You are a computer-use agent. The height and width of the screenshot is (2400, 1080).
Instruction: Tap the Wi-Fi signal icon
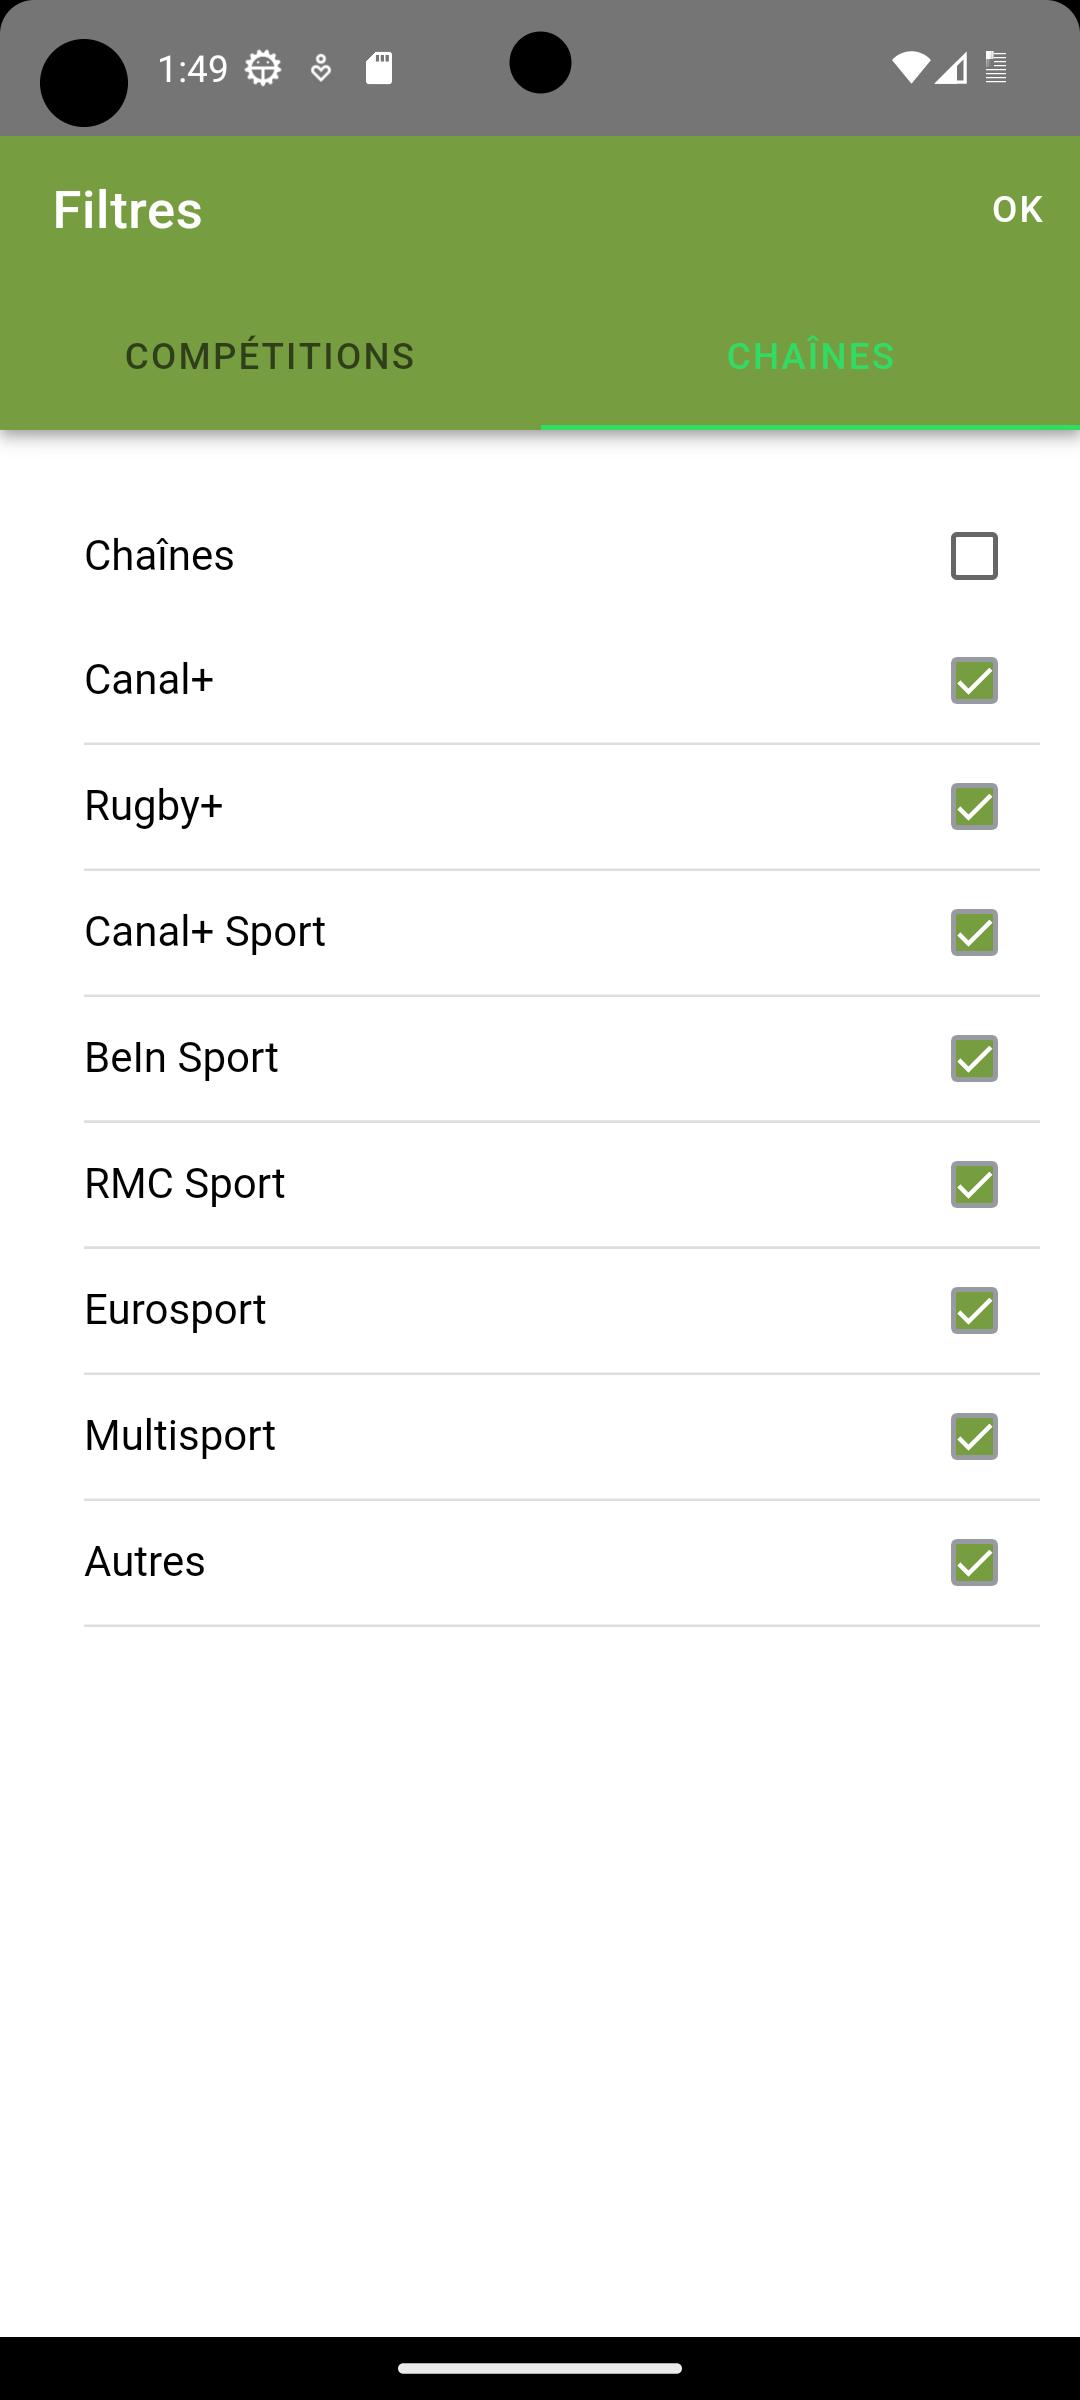click(x=910, y=68)
